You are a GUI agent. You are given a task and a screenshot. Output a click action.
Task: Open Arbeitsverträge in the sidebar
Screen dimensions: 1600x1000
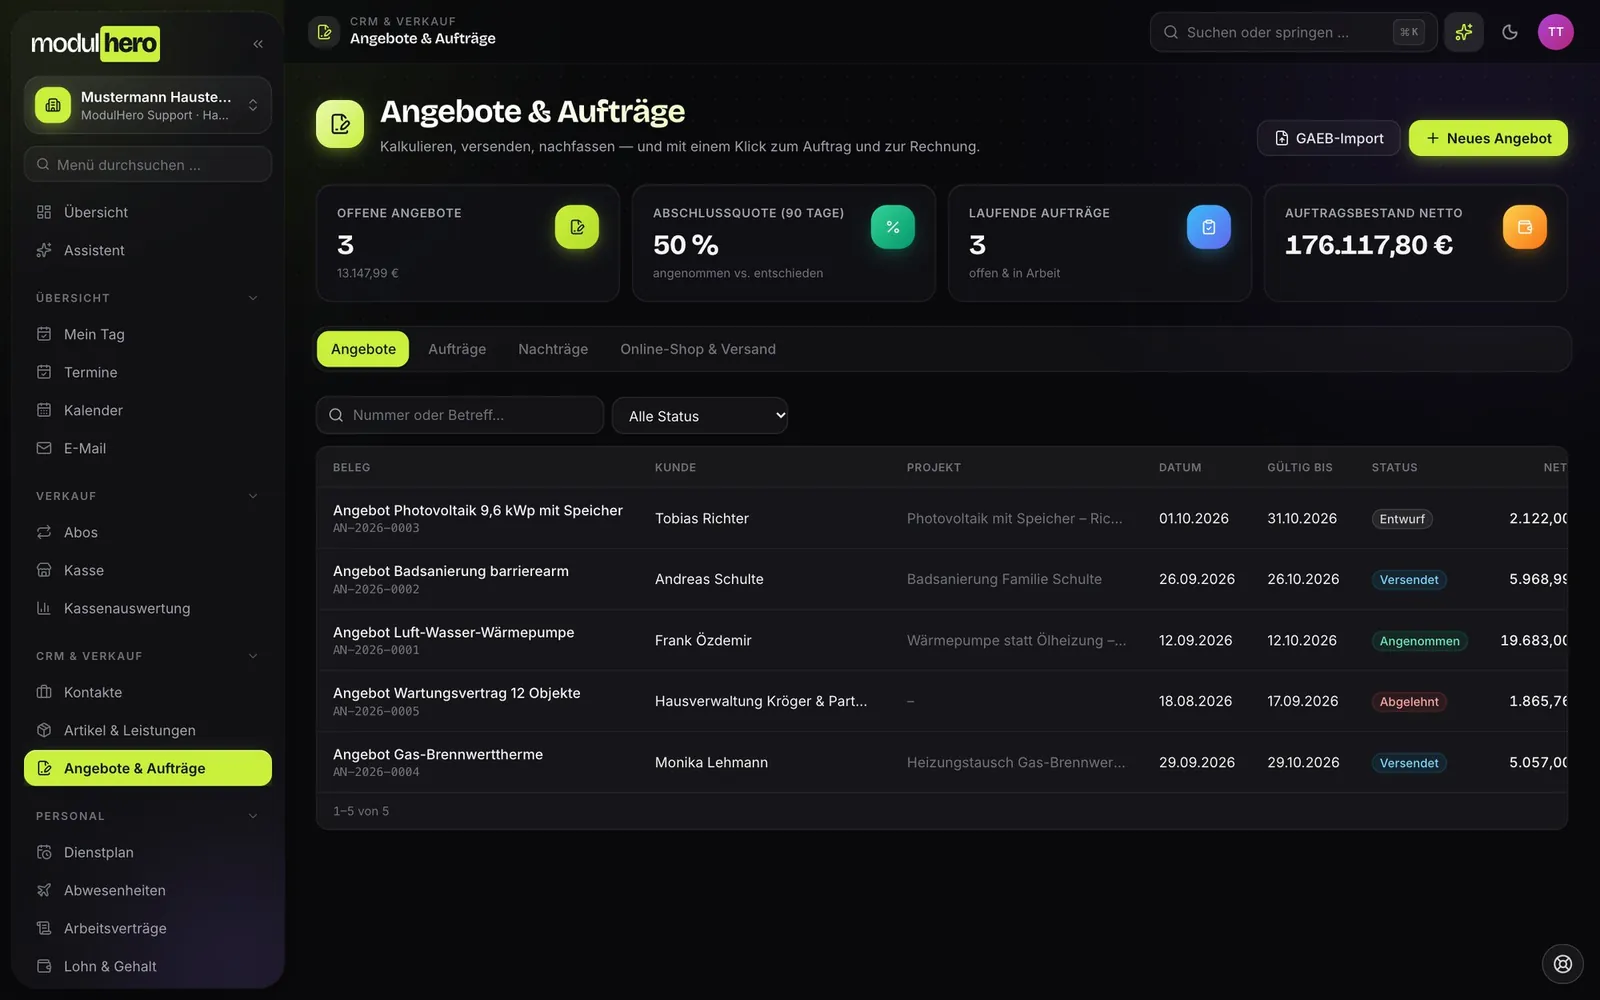pos(148,928)
